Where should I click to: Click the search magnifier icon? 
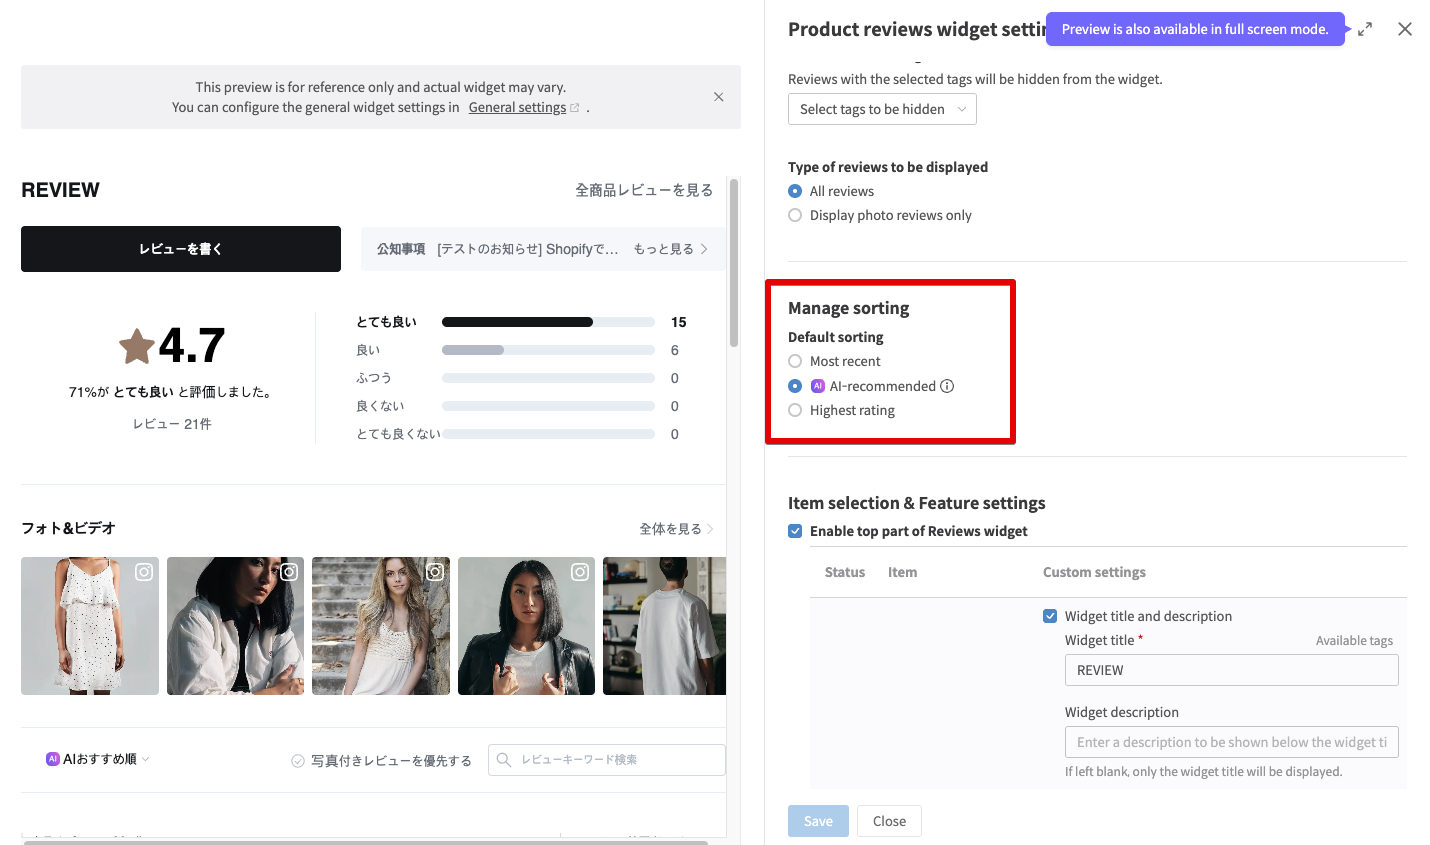pyautogui.click(x=504, y=760)
